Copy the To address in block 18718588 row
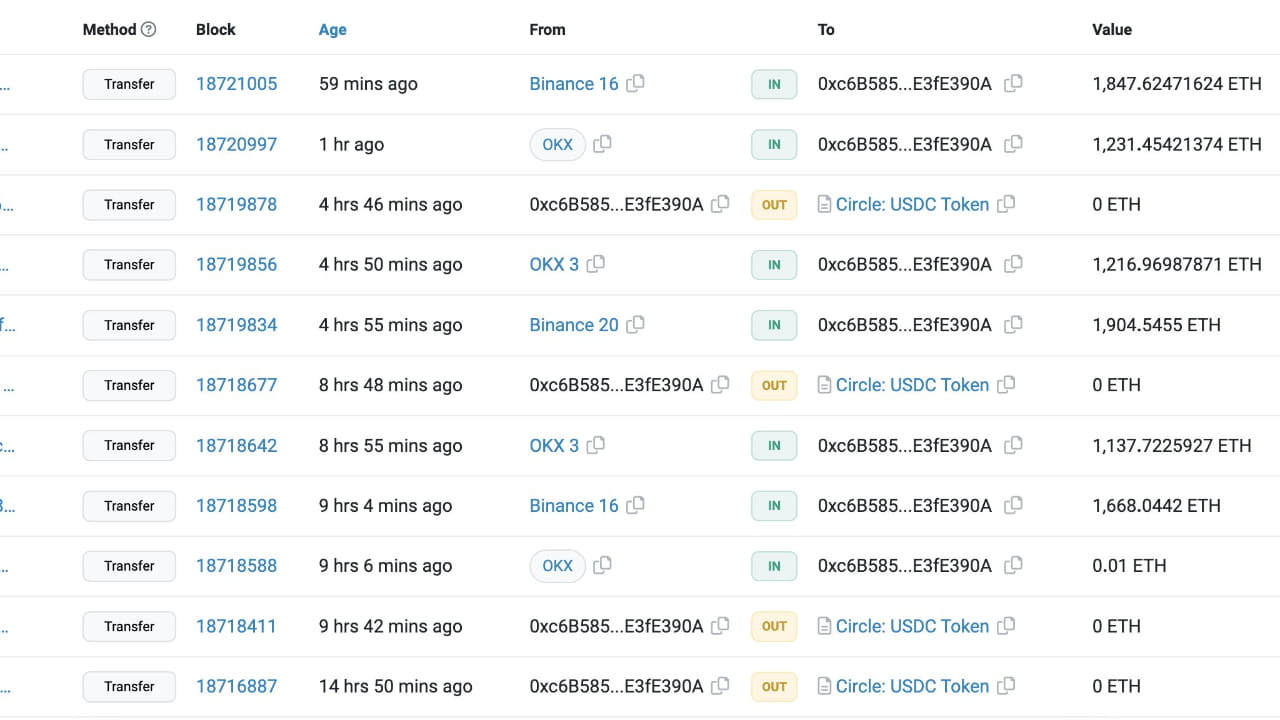1280x720 pixels. (x=1013, y=565)
